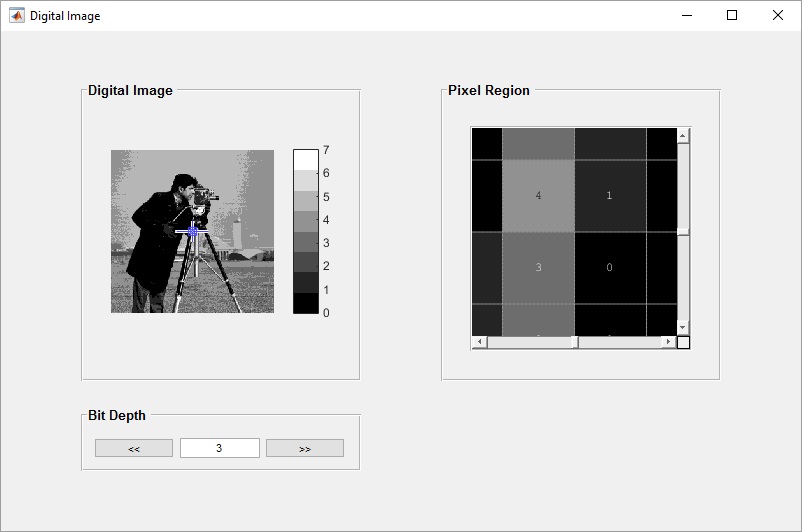The height and width of the screenshot is (532, 802).
Task: Click the black level 0 colorbar swatch
Action: tap(305, 304)
